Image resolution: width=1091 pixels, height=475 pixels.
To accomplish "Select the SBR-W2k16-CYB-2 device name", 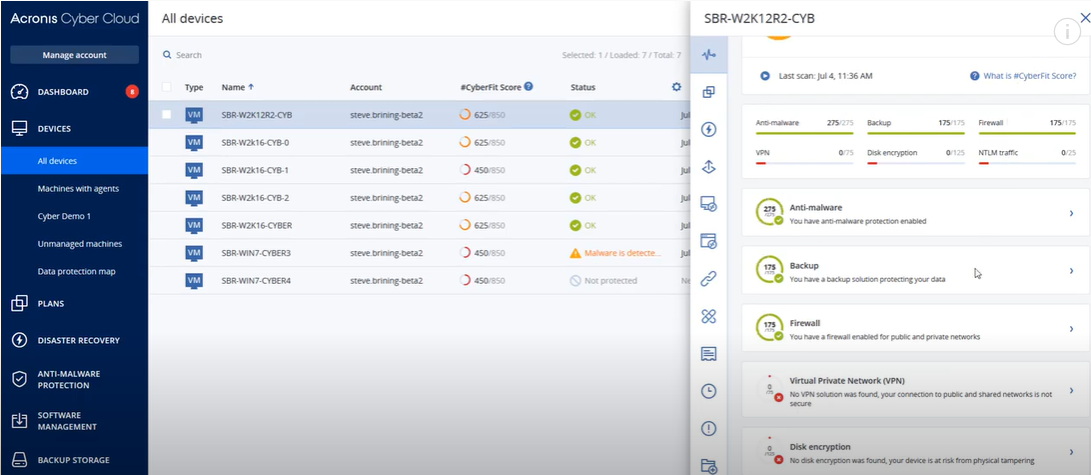I will (255, 198).
